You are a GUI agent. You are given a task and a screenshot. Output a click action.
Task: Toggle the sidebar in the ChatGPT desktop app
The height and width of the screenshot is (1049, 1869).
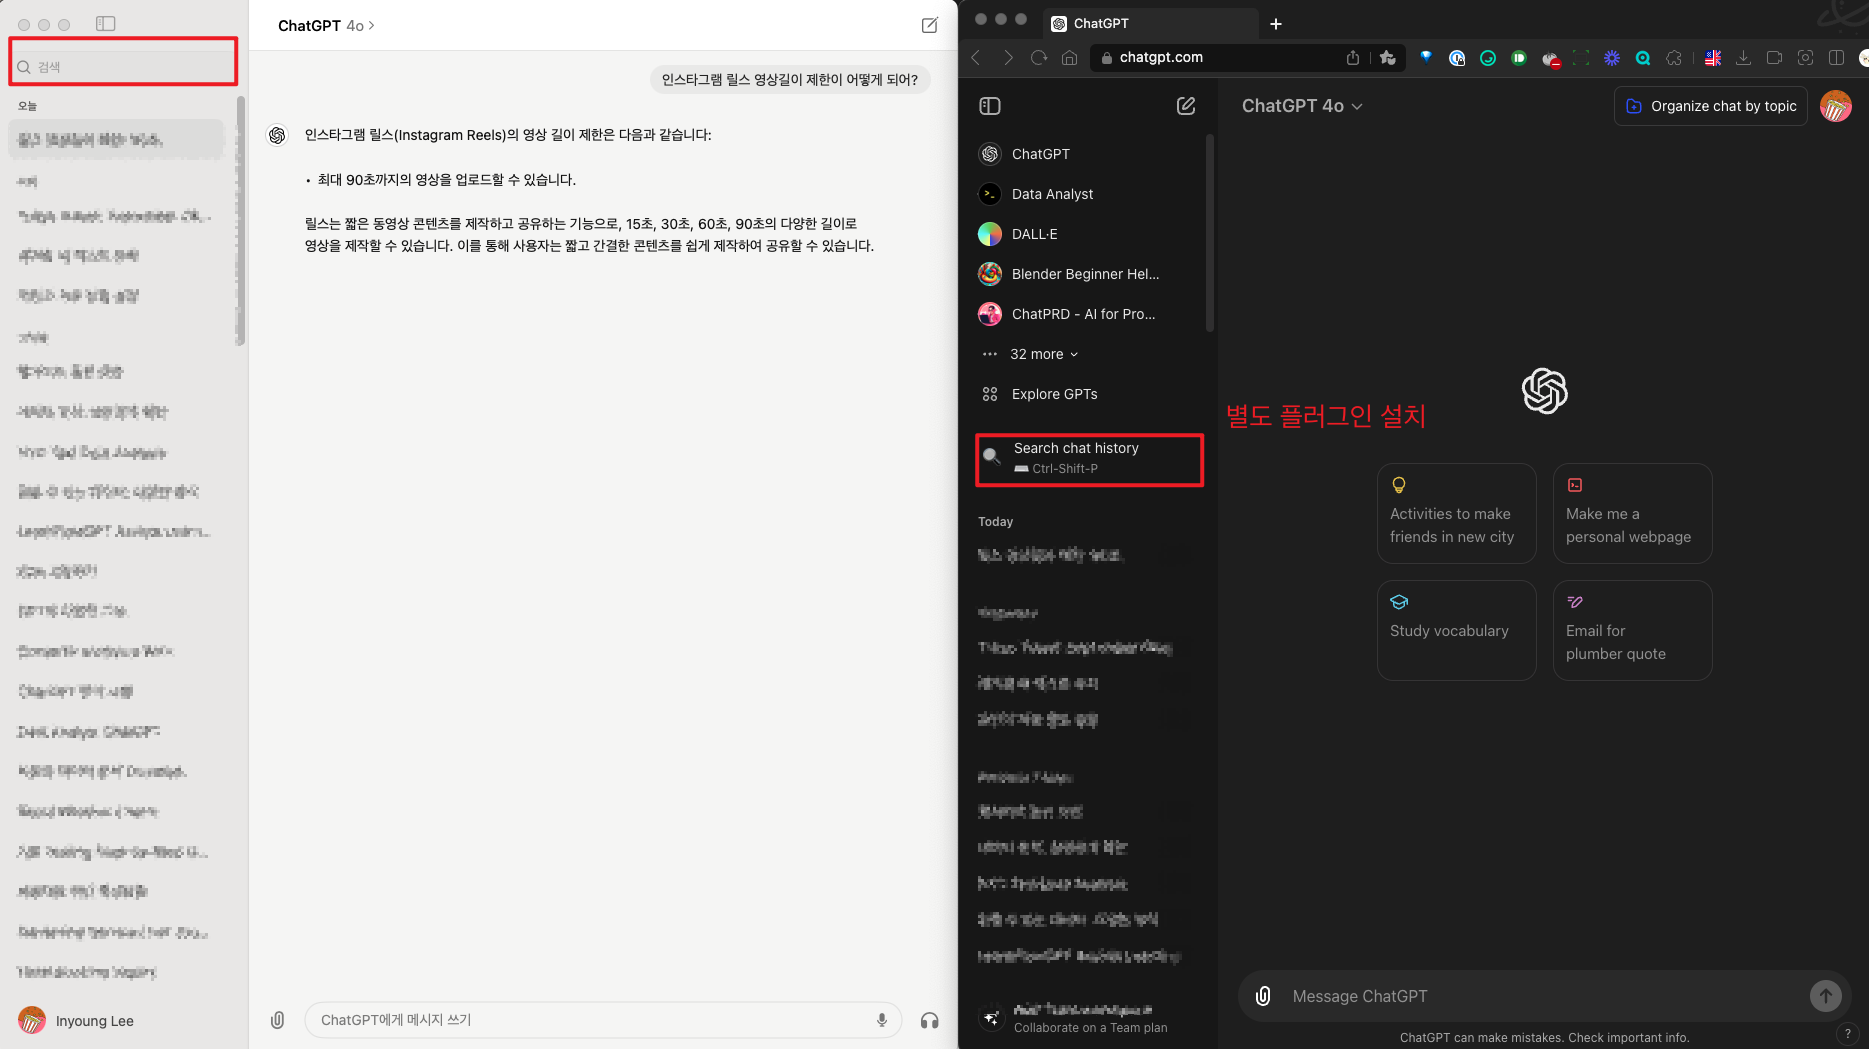(x=106, y=24)
